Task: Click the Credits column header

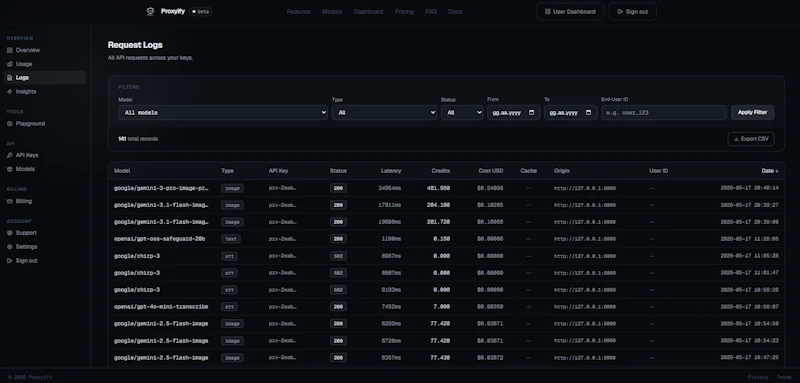Action: click(440, 171)
